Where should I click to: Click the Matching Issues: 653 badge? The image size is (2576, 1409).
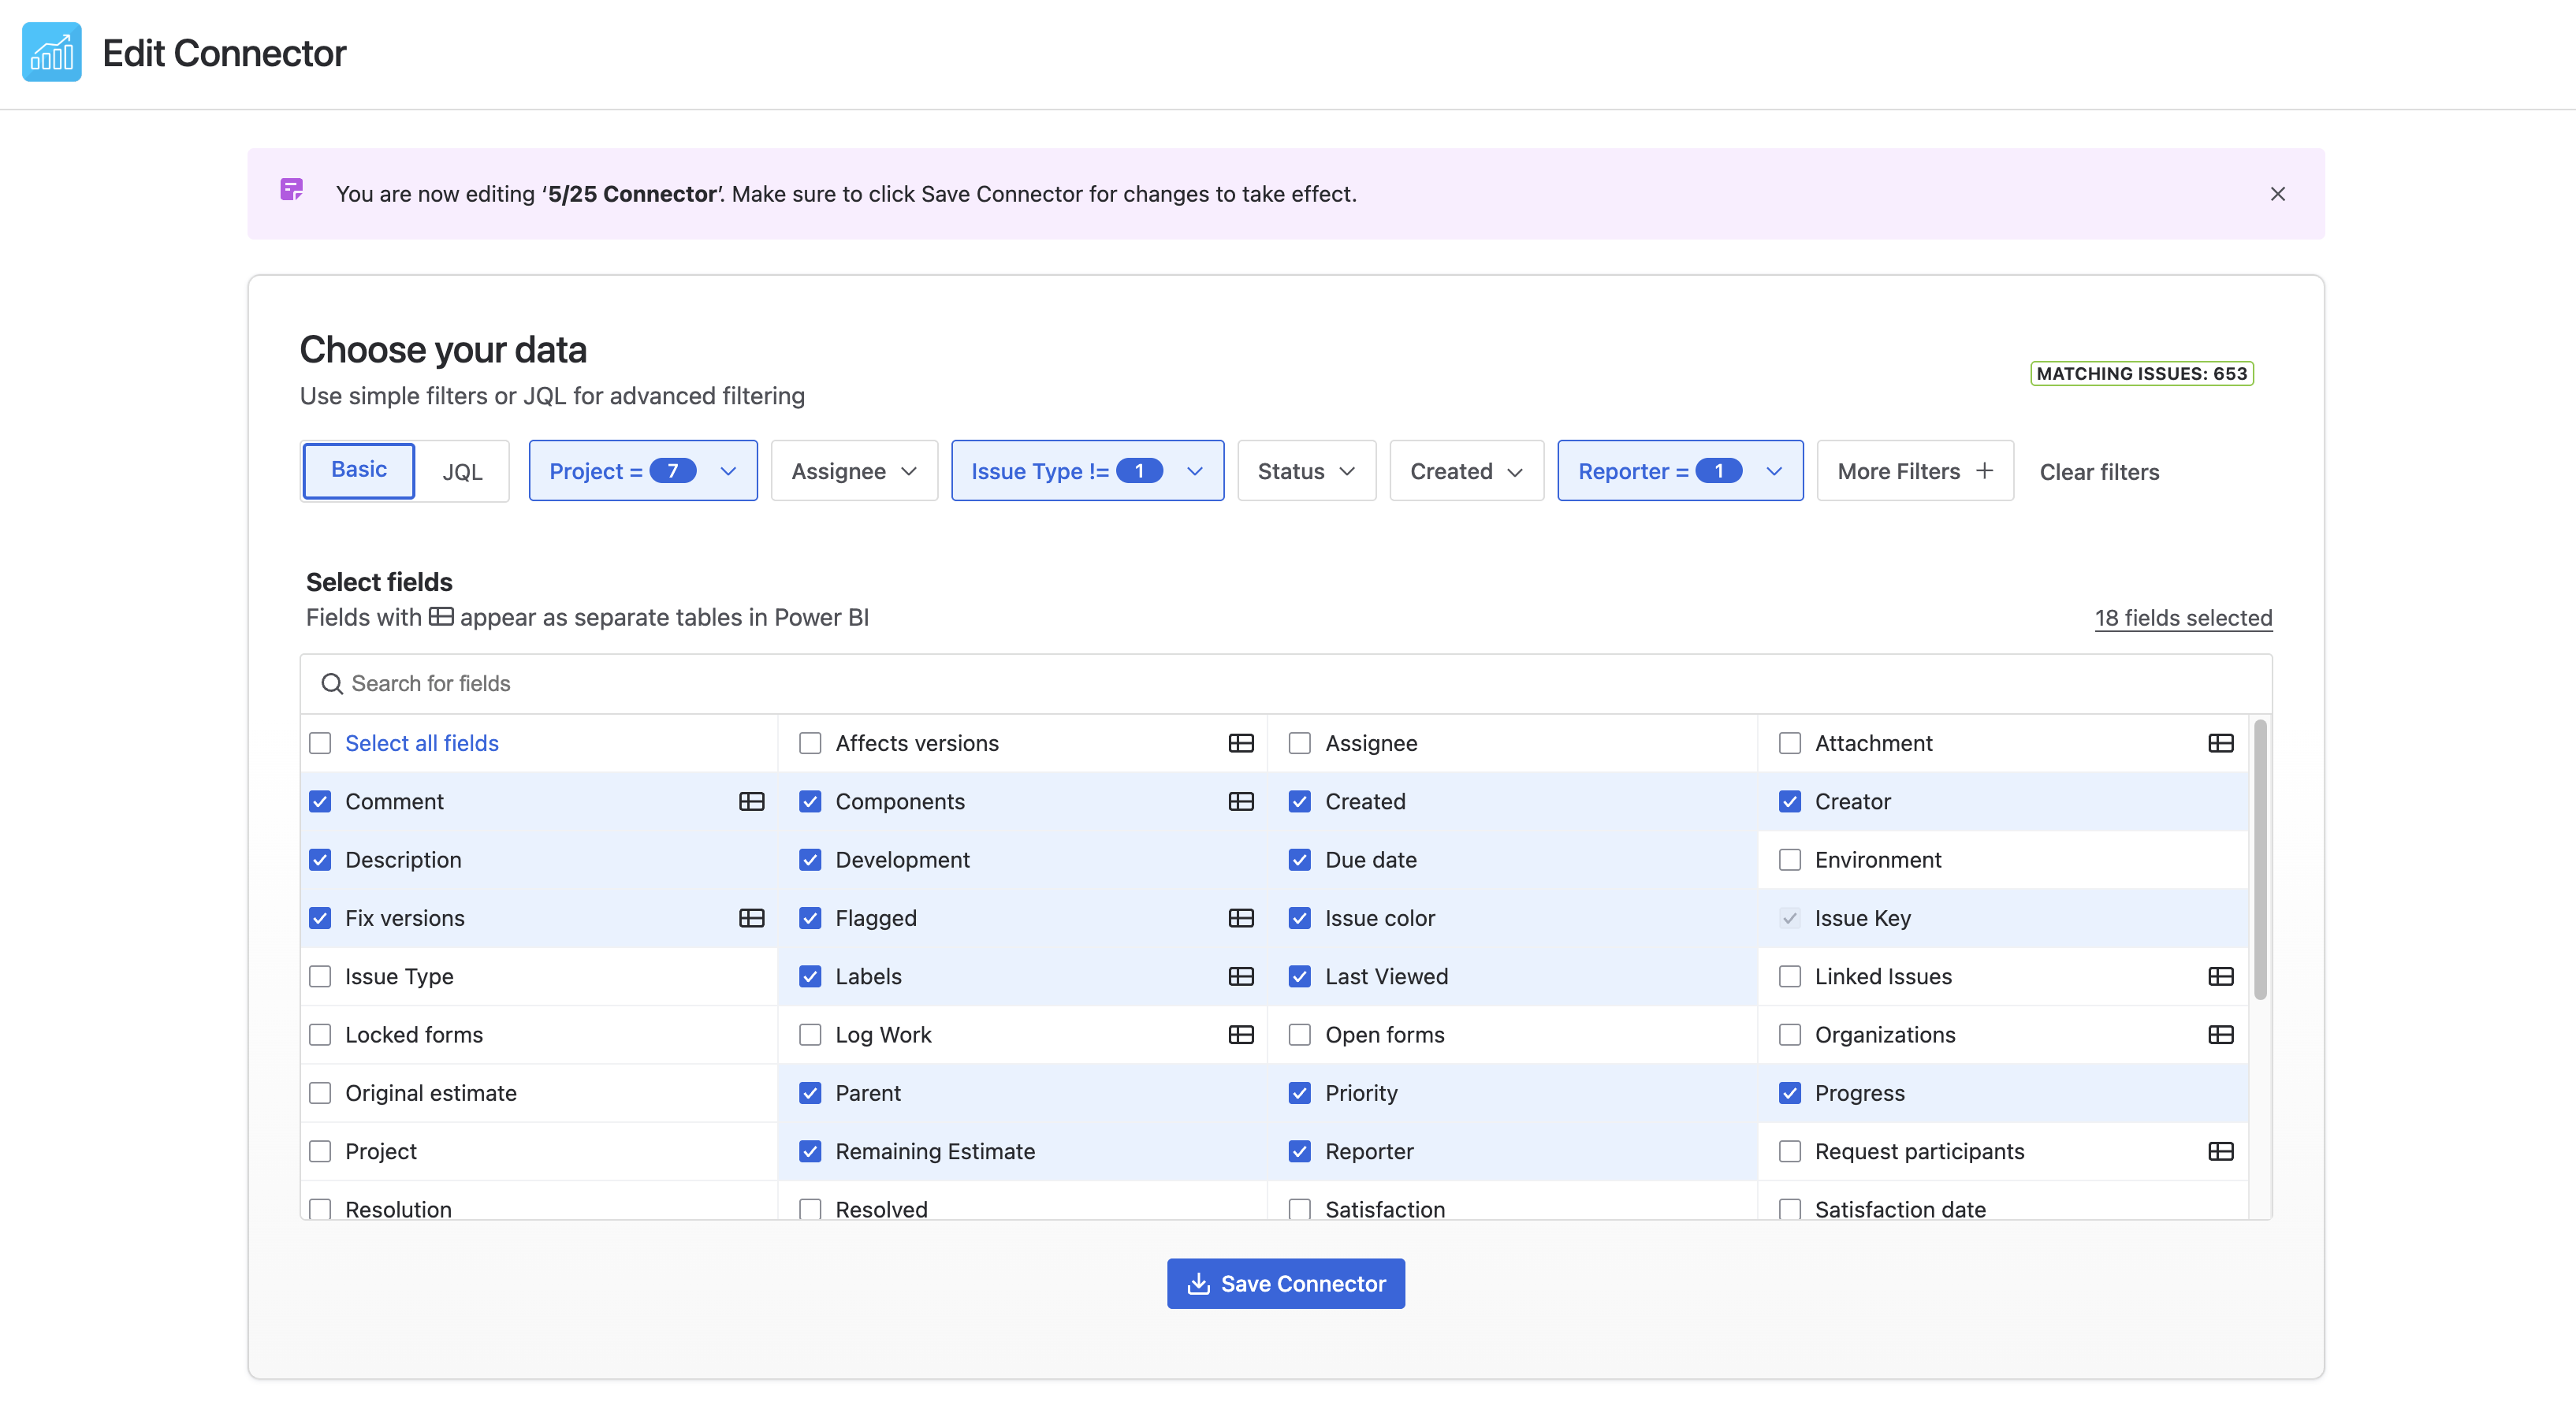pyautogui.click(x=2141, y=373)
